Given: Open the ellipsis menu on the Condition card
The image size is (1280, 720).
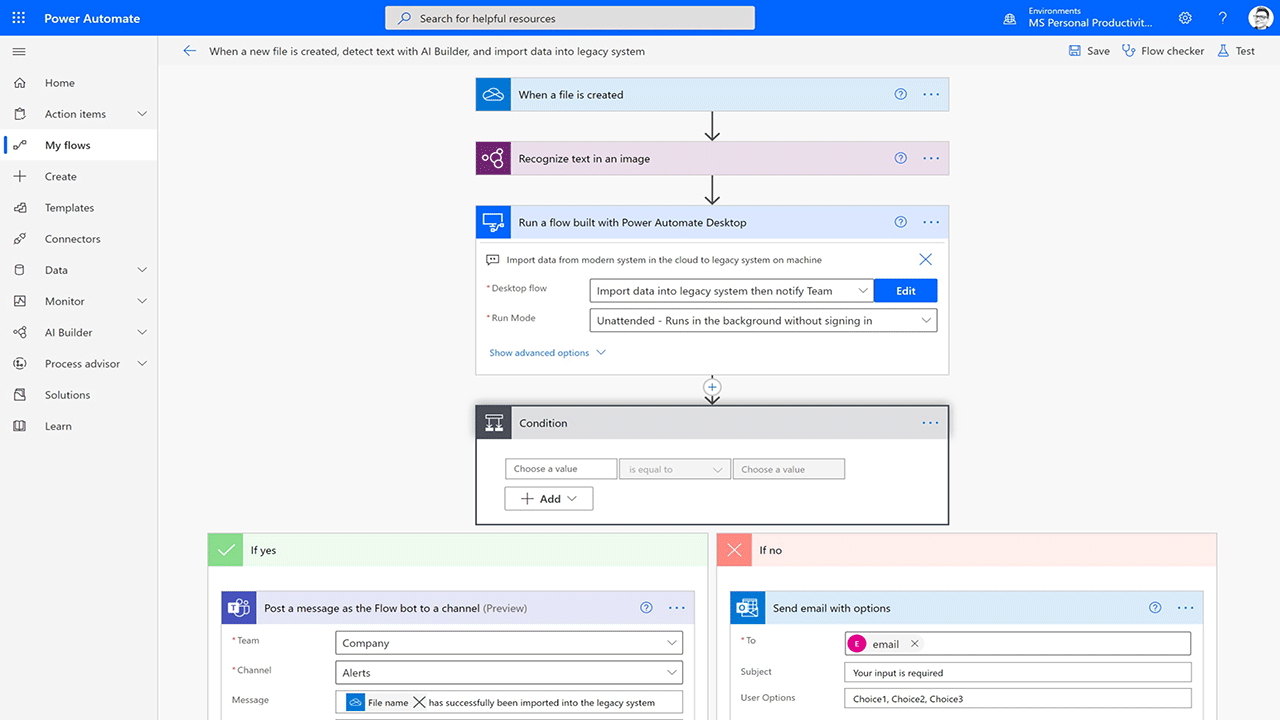Looking at the screenshot, I should pyautogui.click(x=930, y=422).
